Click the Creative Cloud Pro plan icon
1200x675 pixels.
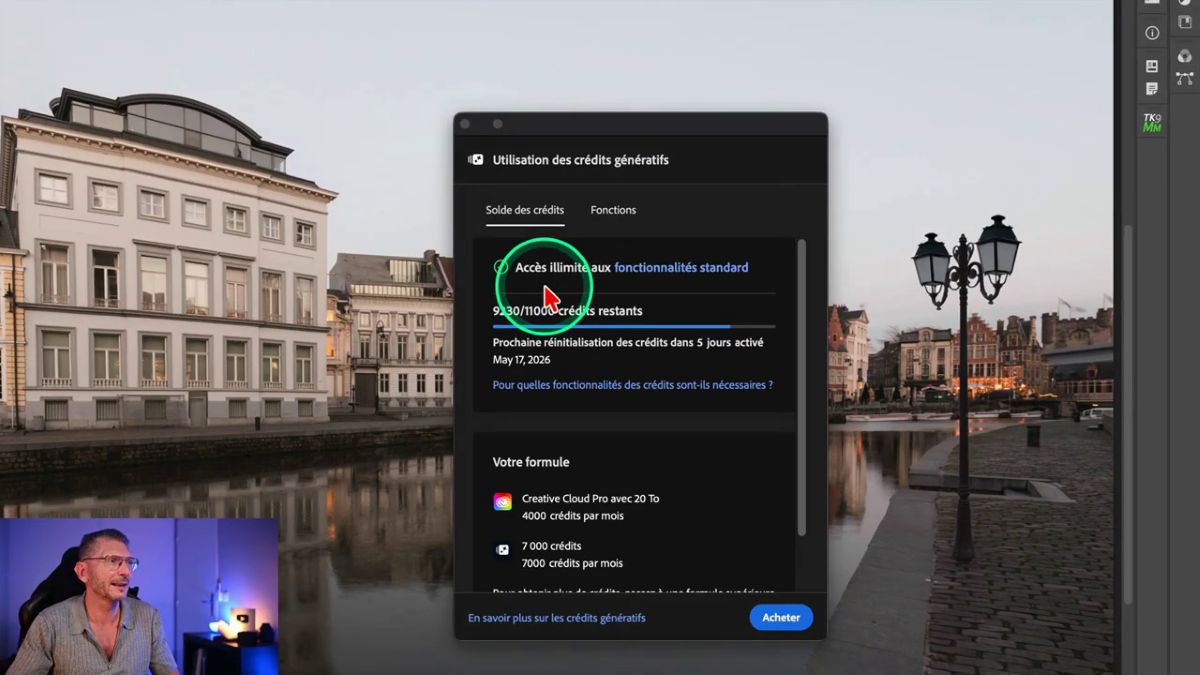click(x=502, y=502)
